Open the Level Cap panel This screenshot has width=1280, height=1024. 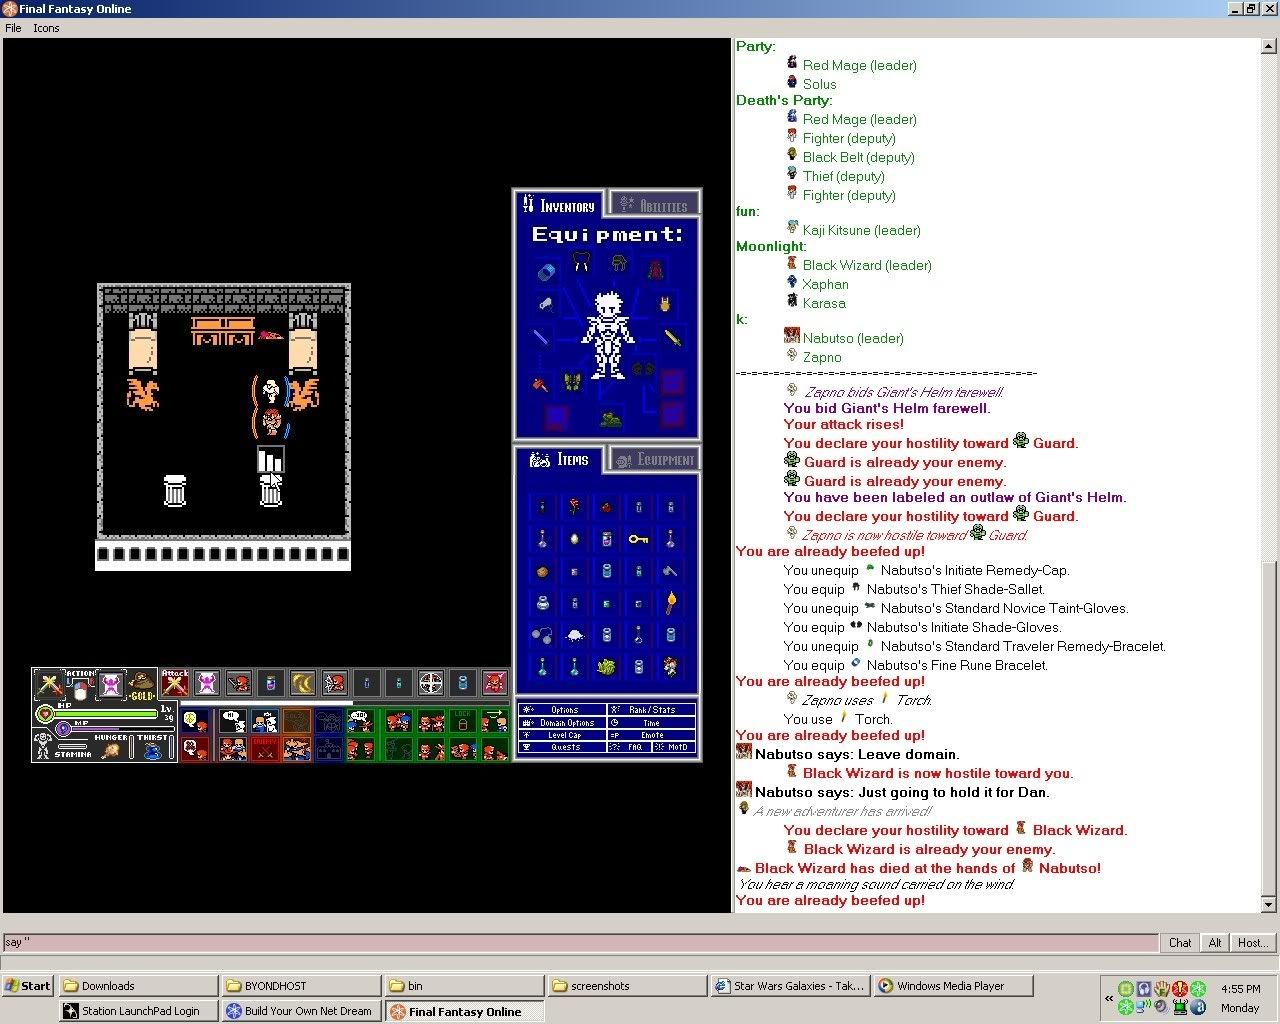pyautogui.click(x=563, y=735)
